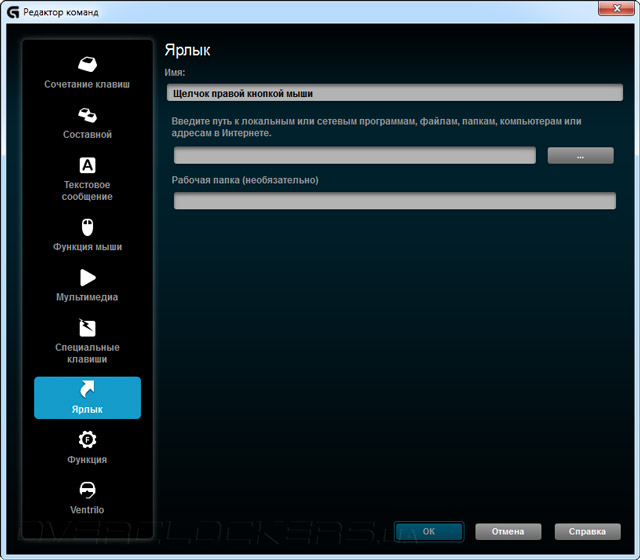Open help via Справка button
640x560 pixels.
pos(587,531)
